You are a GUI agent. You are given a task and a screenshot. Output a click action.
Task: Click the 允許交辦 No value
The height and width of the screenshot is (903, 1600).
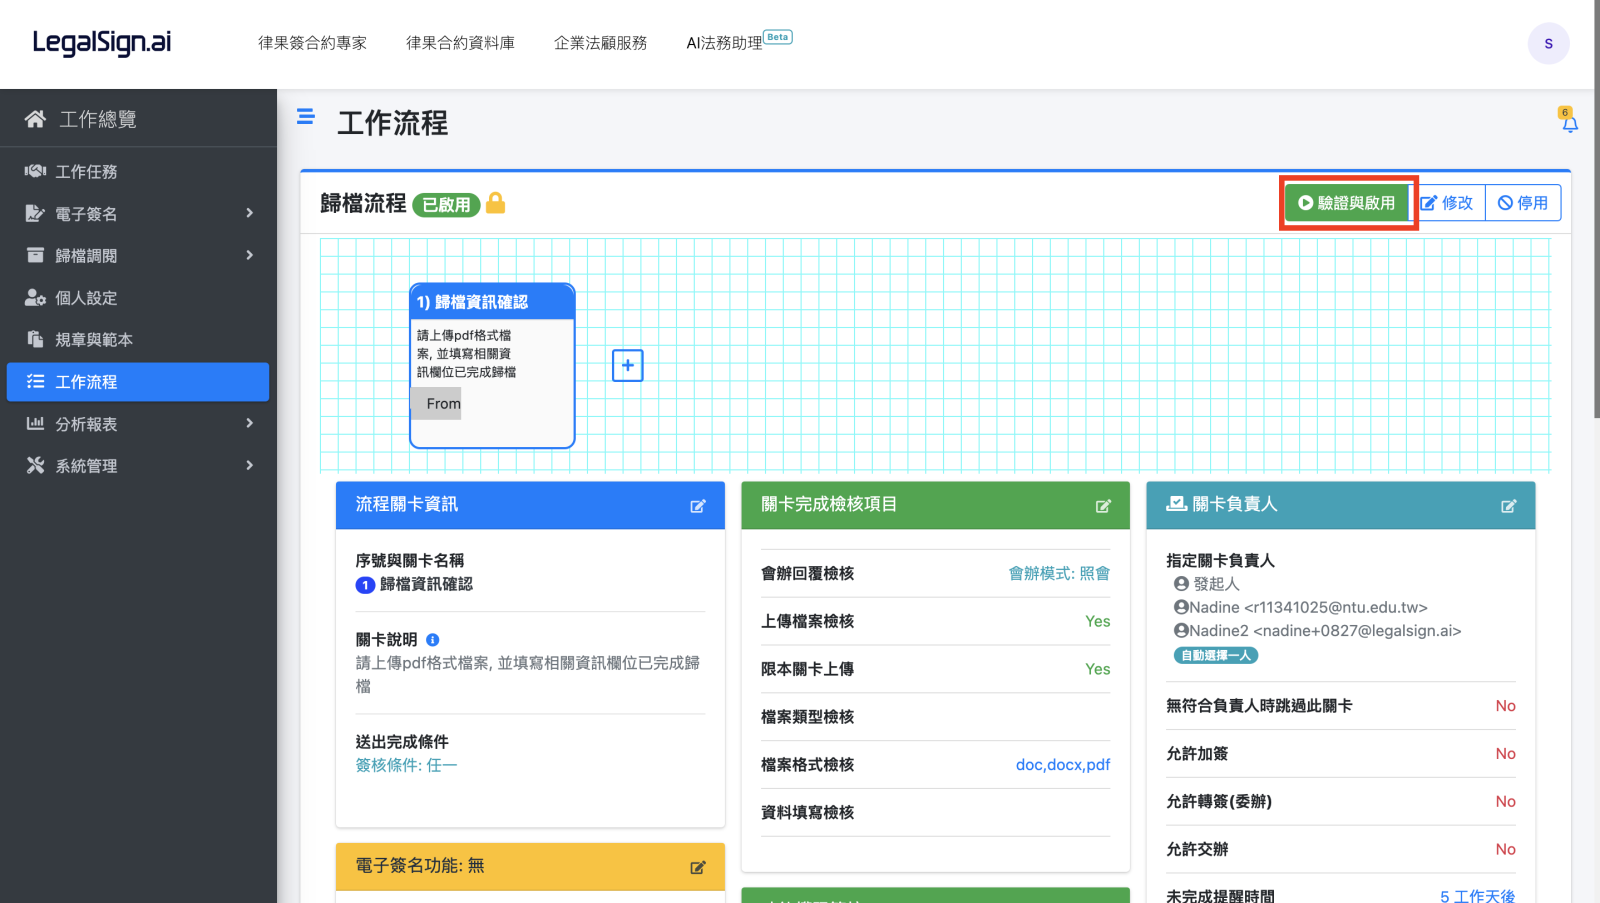tap(1505, 849)
